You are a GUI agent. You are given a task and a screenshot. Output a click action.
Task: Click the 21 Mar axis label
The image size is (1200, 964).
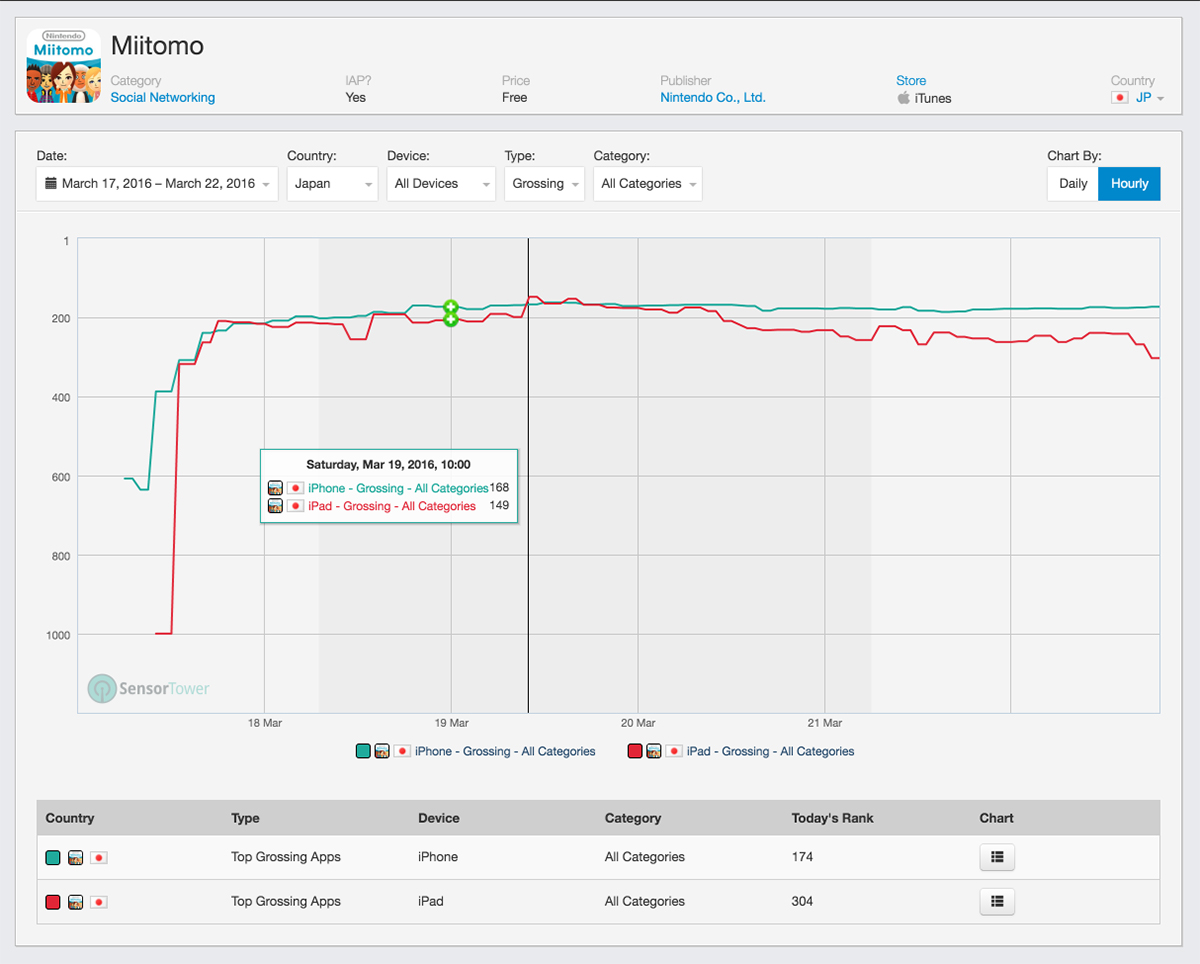tap(825, 723)
